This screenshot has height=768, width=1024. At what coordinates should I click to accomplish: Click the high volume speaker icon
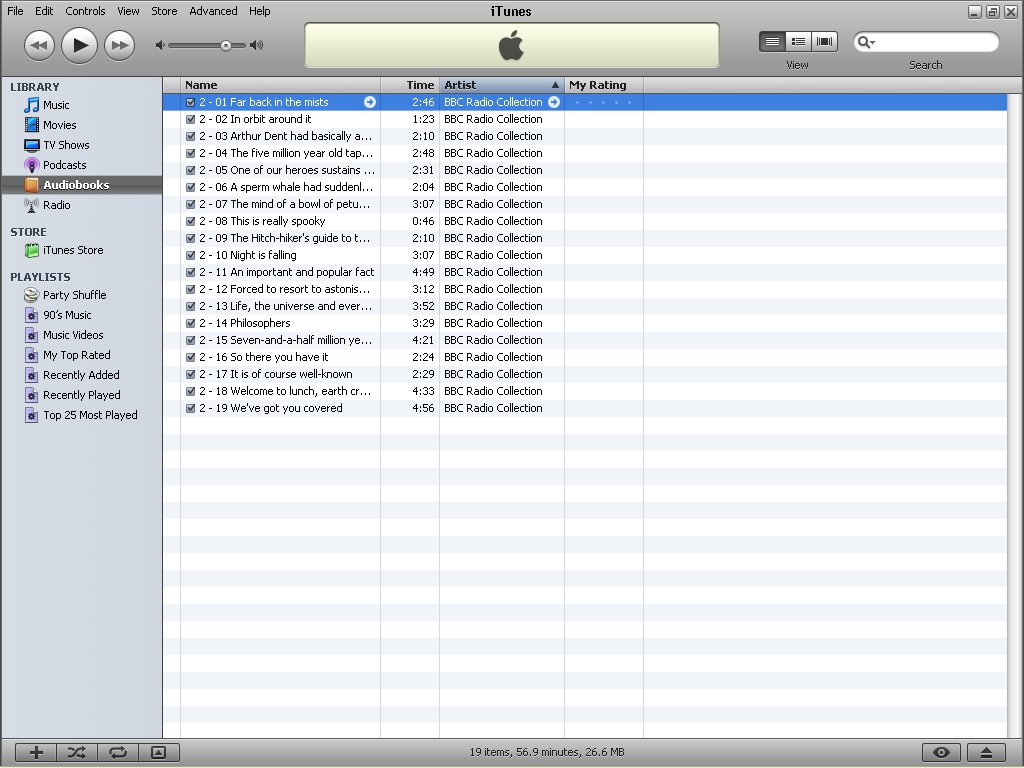click(257, 45)
